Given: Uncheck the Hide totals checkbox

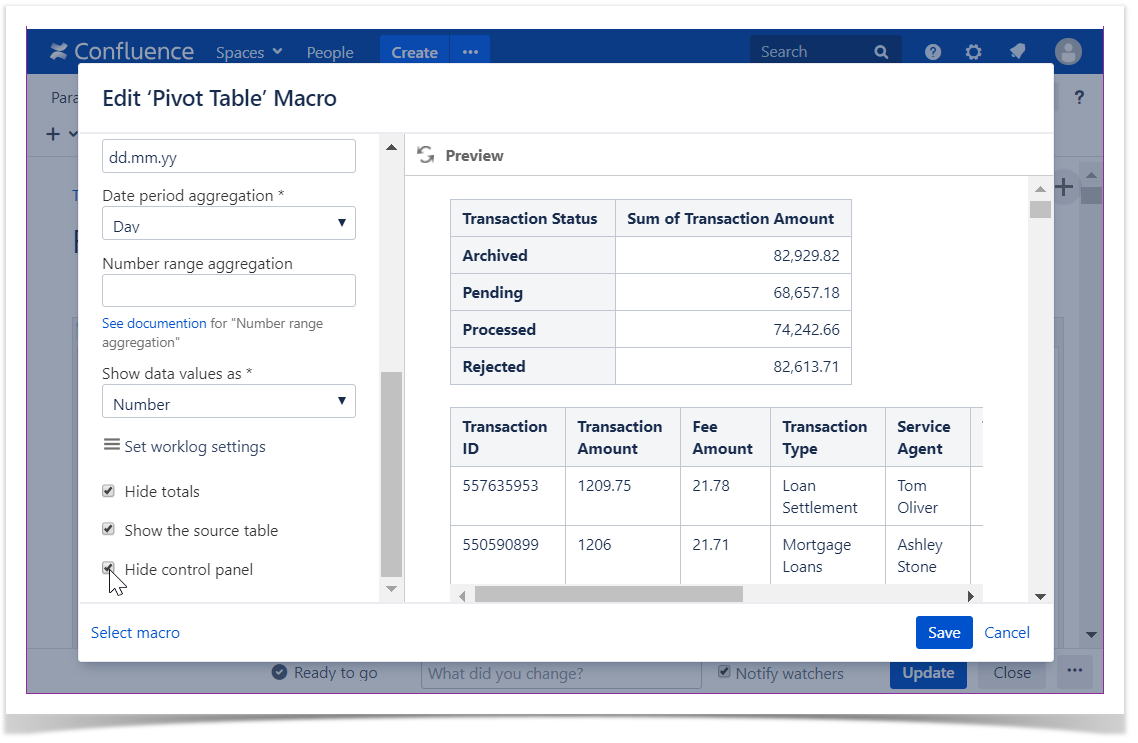Looking at the screenshot, I should pos(109,491).
